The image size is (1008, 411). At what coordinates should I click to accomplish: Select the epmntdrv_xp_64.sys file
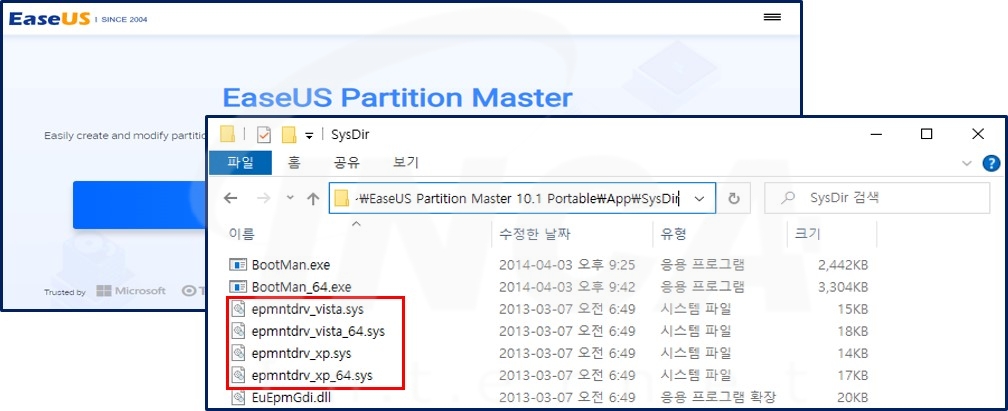(x=312, y=375)
